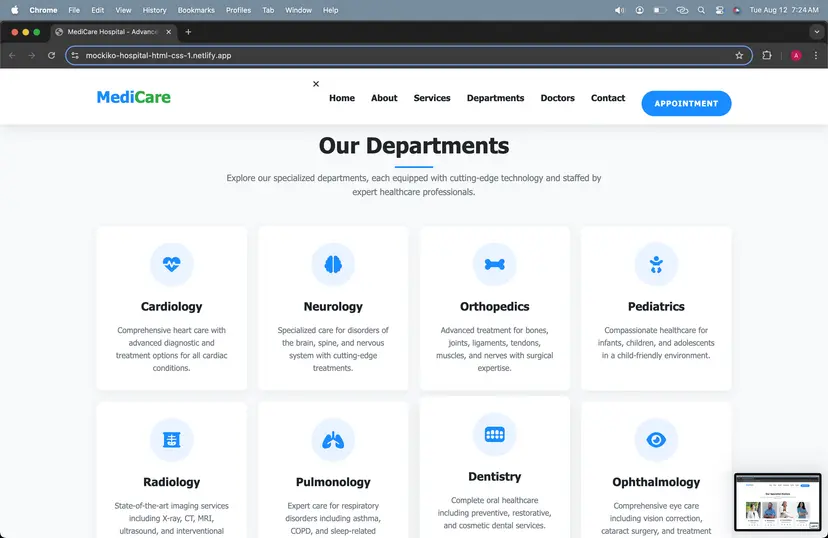Click the Dentistry teeth icon
Viewport: 828px width, 538px height.
pos(494,434)
